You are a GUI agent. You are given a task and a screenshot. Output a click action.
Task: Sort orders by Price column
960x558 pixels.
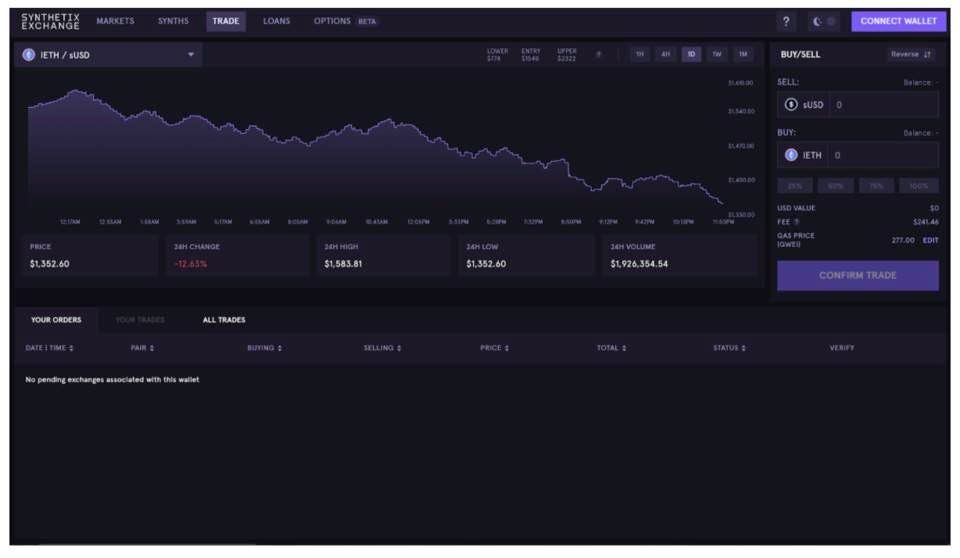pyautogui.click(x=494, y=348)
